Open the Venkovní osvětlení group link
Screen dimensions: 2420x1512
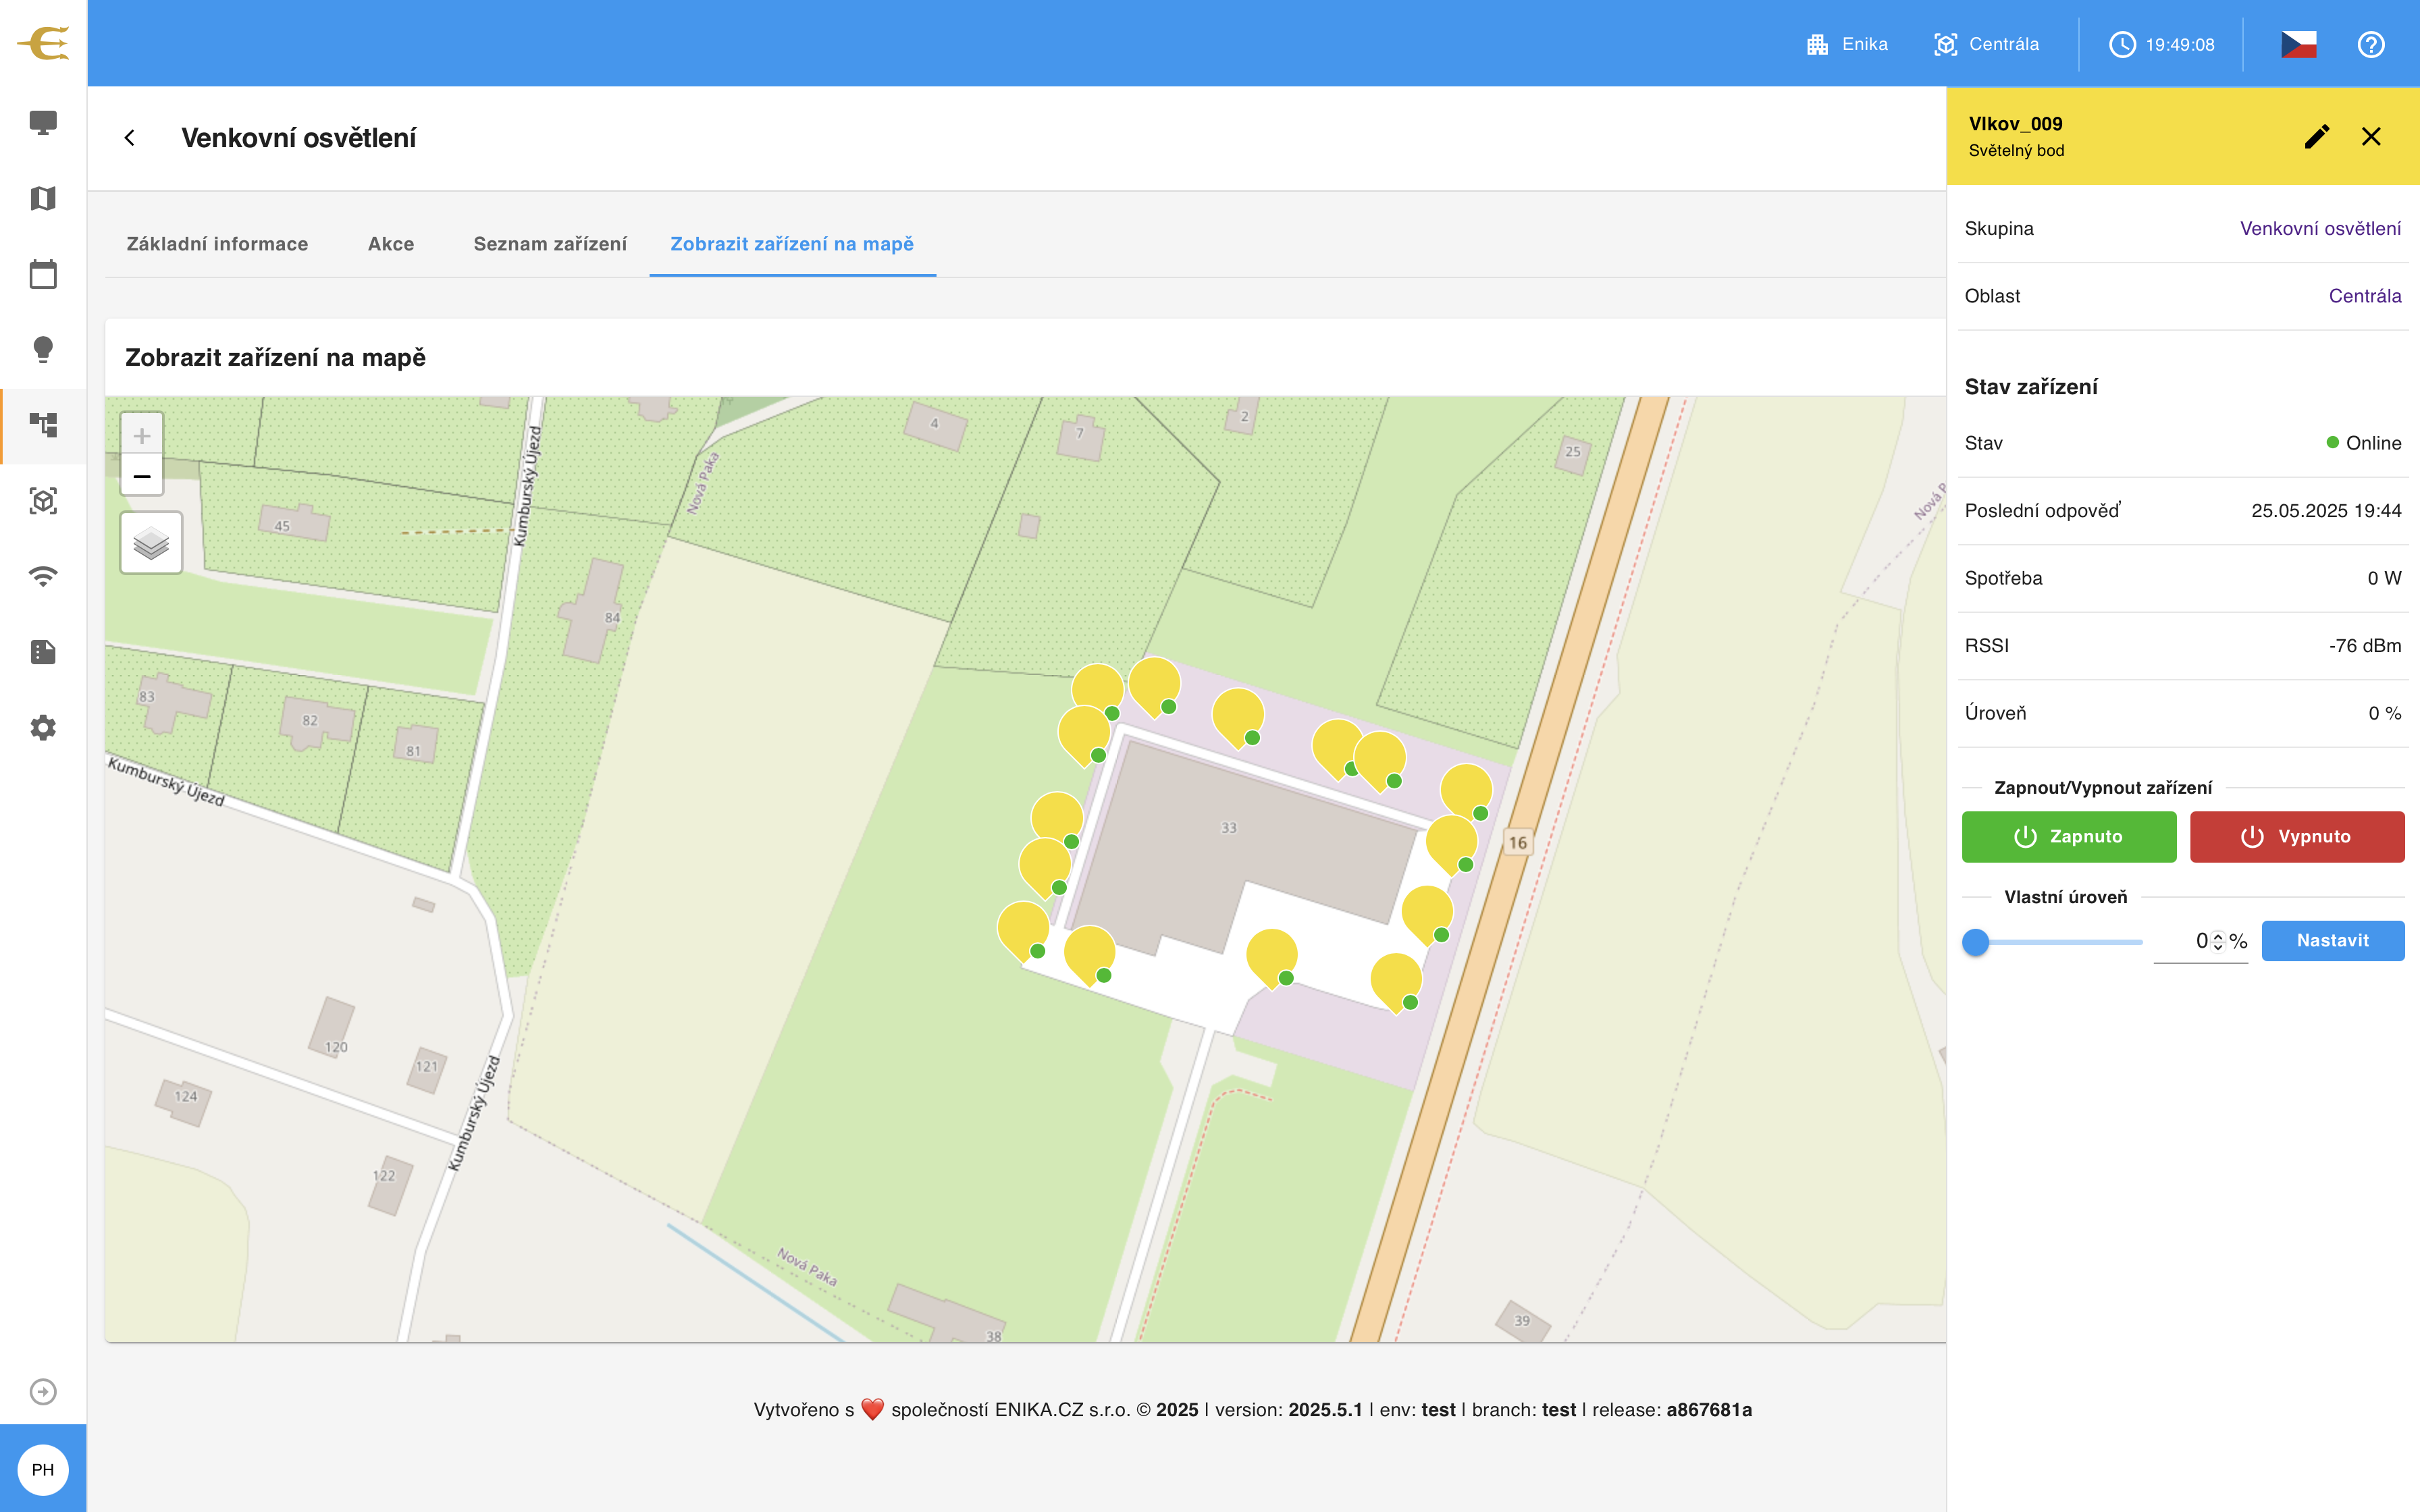coord(2320,228)
